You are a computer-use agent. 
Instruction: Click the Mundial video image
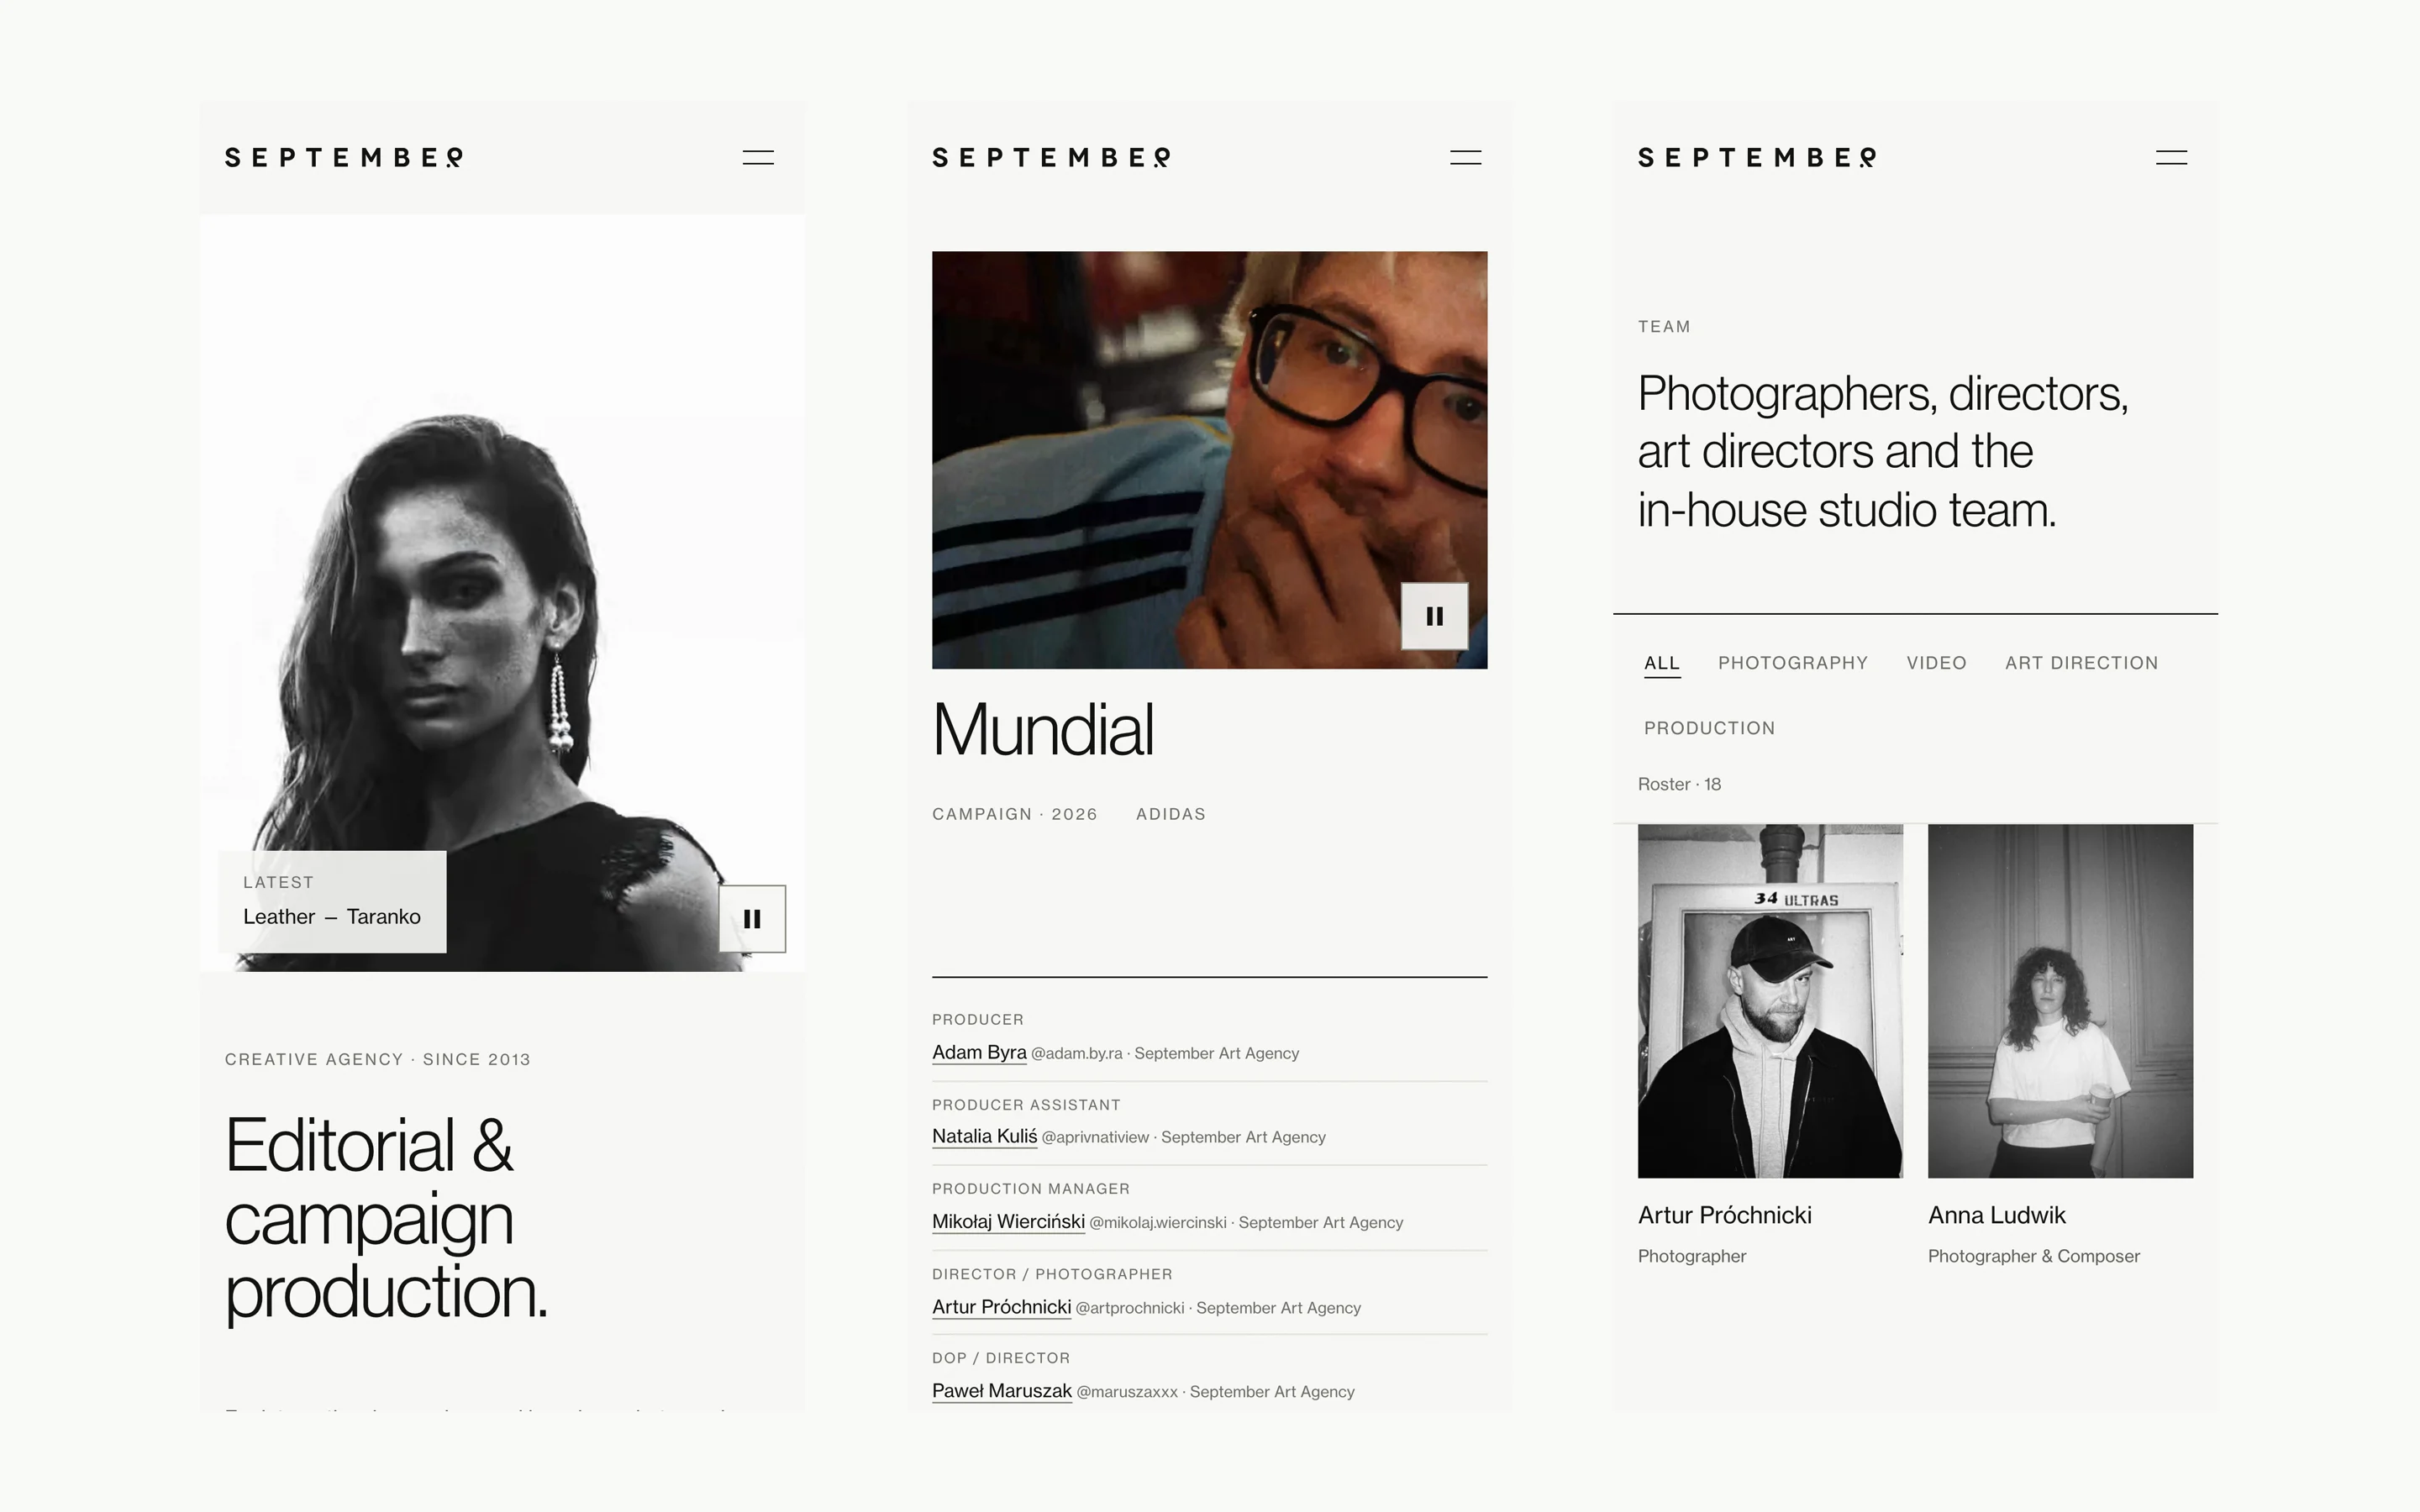pos(1209,460)
